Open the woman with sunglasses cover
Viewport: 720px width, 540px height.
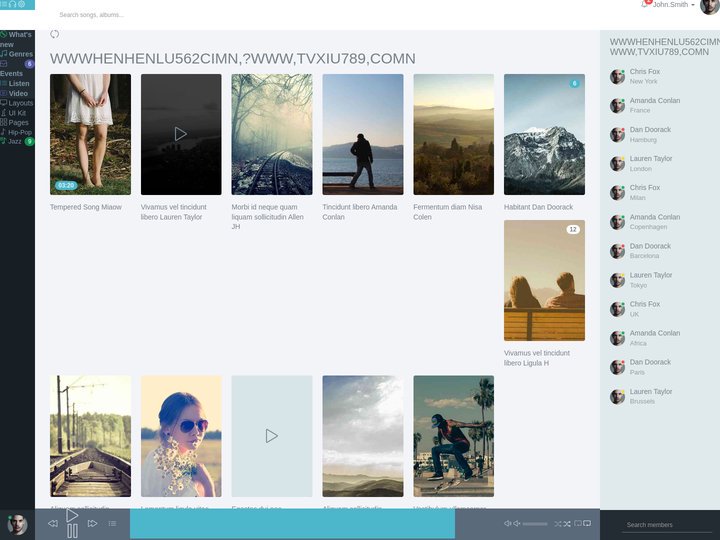click(181, 436)
